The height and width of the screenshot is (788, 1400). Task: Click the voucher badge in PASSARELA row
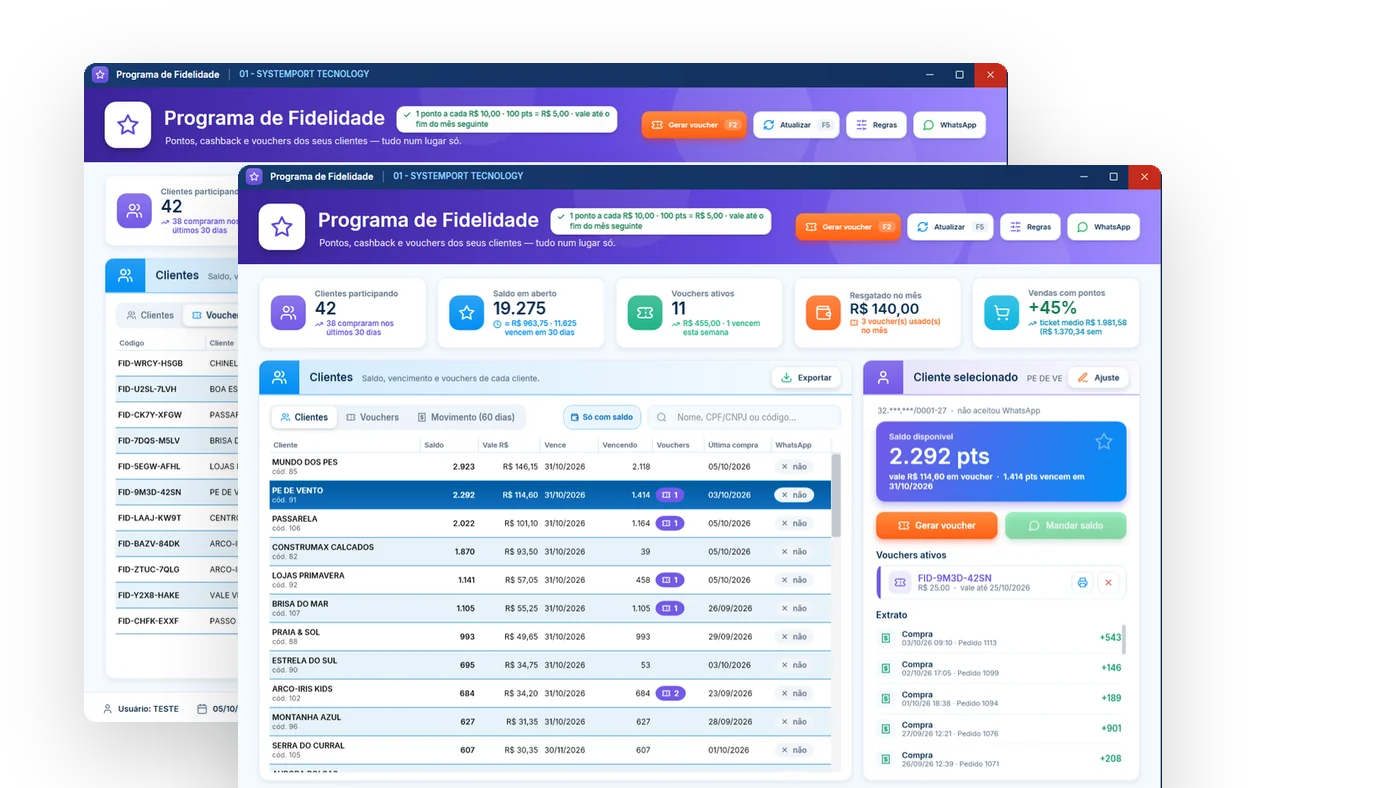[x=670, y=523]
